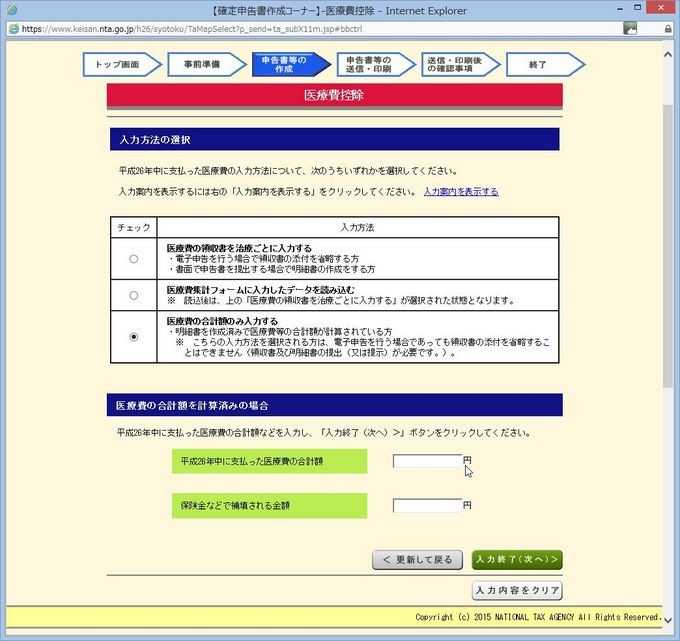The width and height of the screenshot is (680, 641).
Task: Click the scroll down arrow
Action: (668, 620)
